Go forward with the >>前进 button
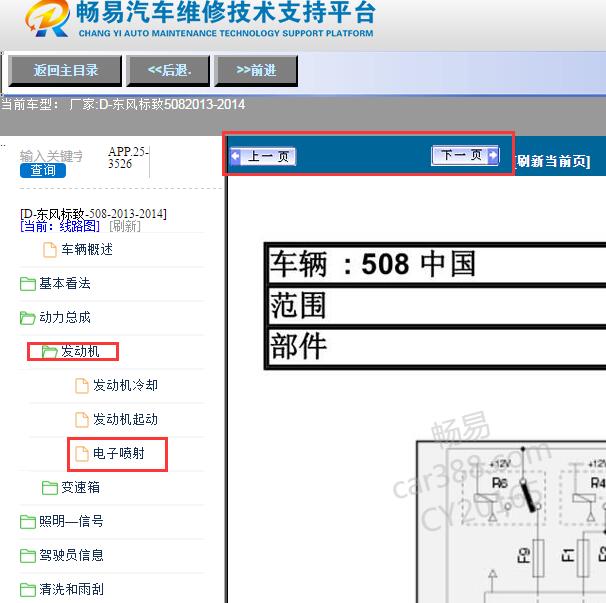Image resolution: width=606 pixels, height=603 pixels. 256,70
